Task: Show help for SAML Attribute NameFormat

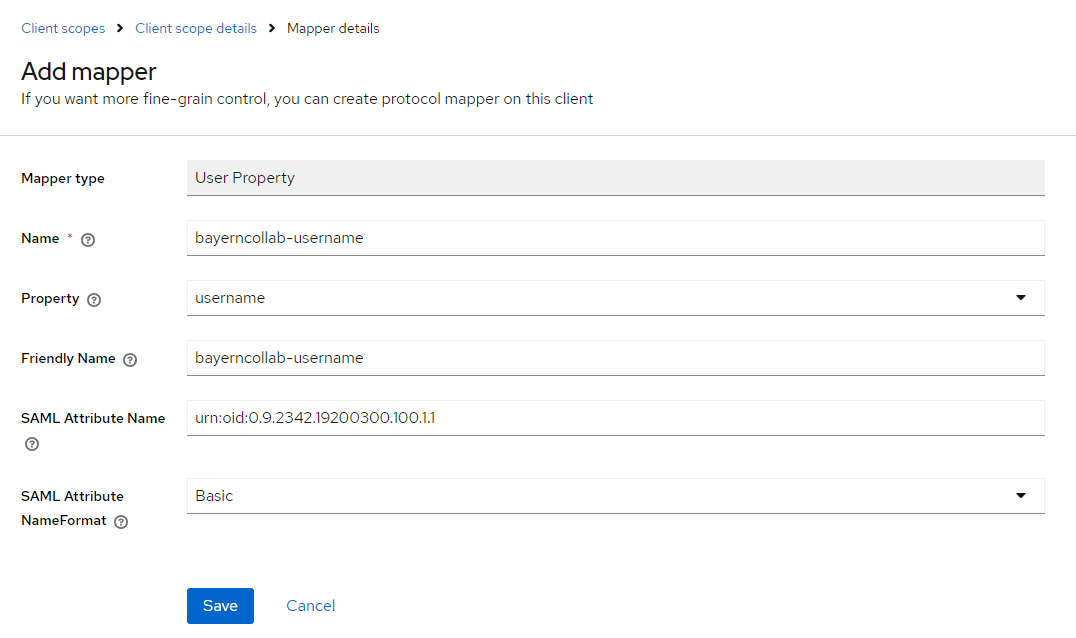Action: click(121, 522)
